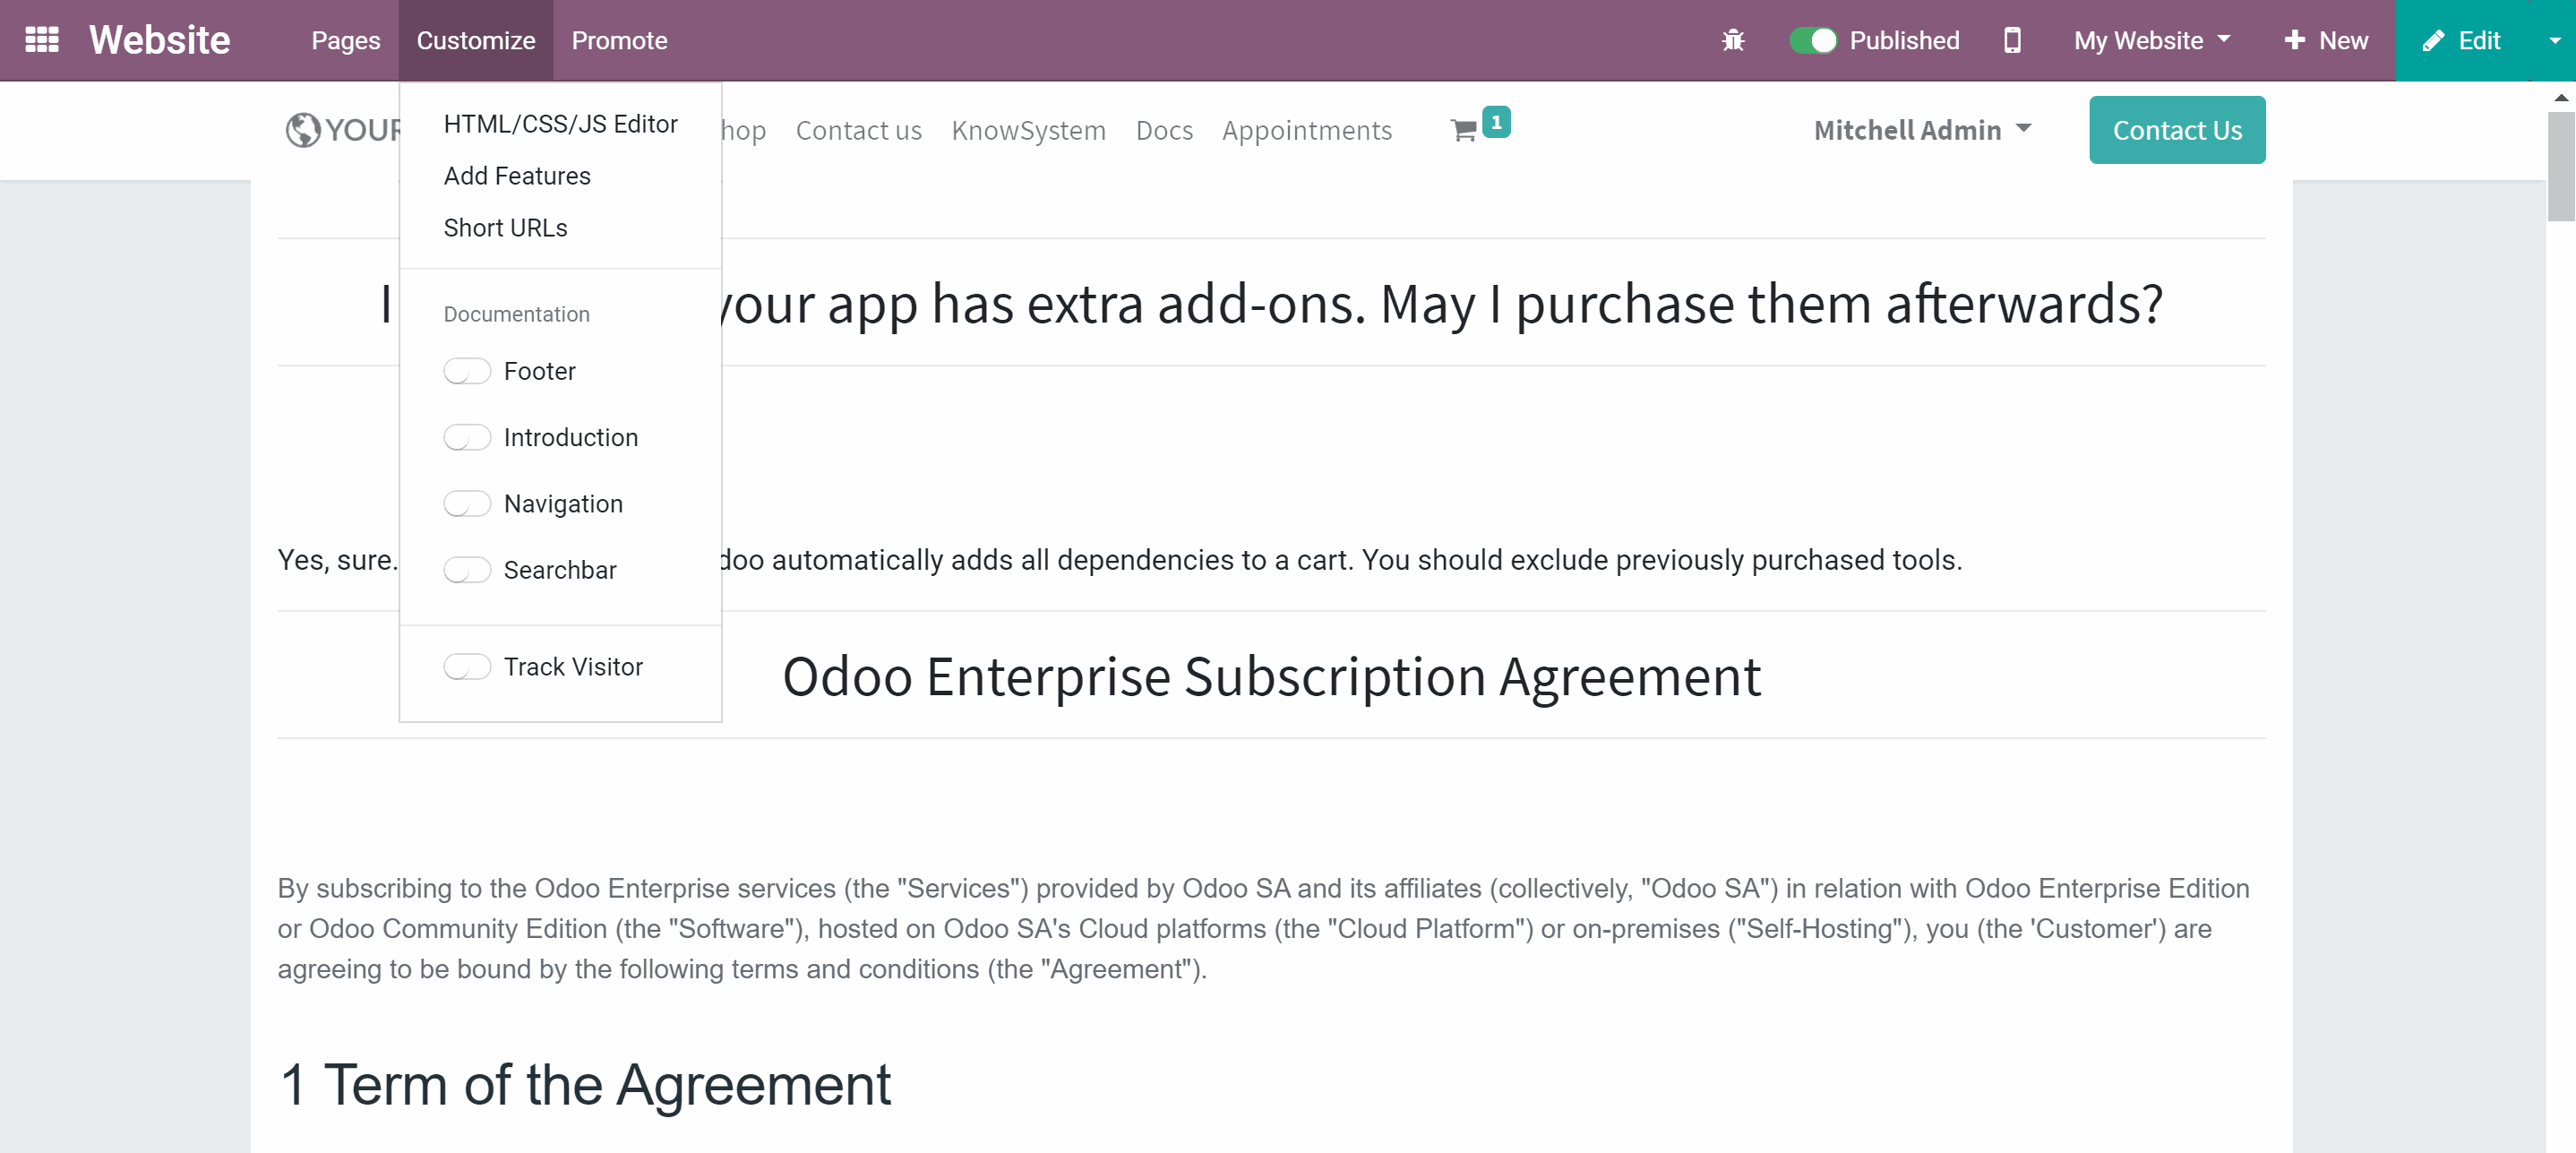Click the Contact Us button
The width and height of the screenshot is (2576, 1153).
(2177, 130)
